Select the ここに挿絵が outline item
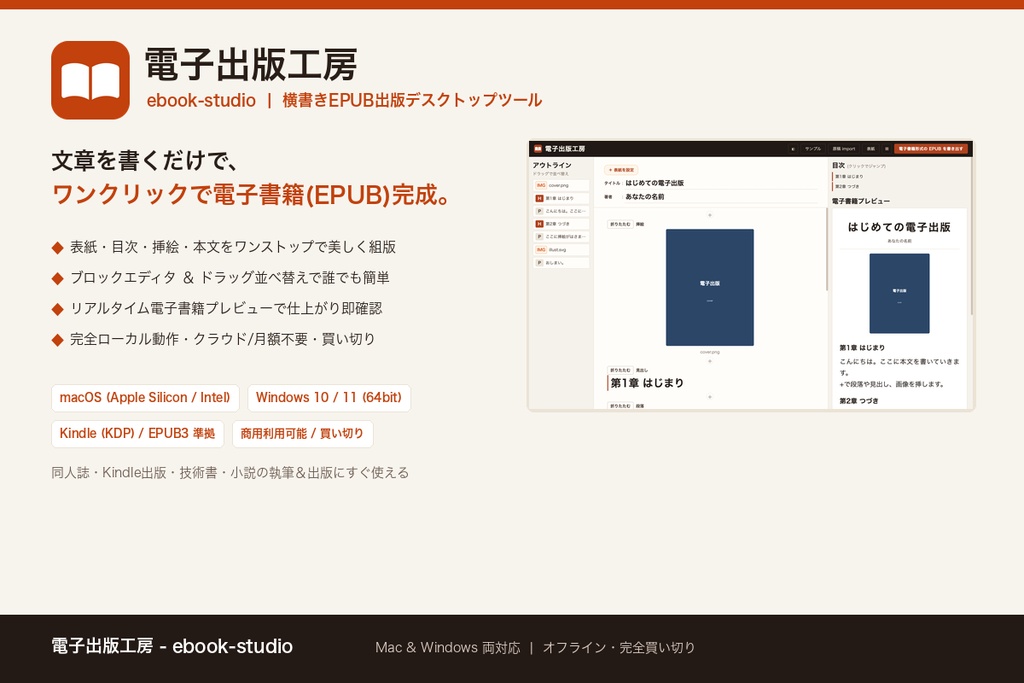 (561, 236)
